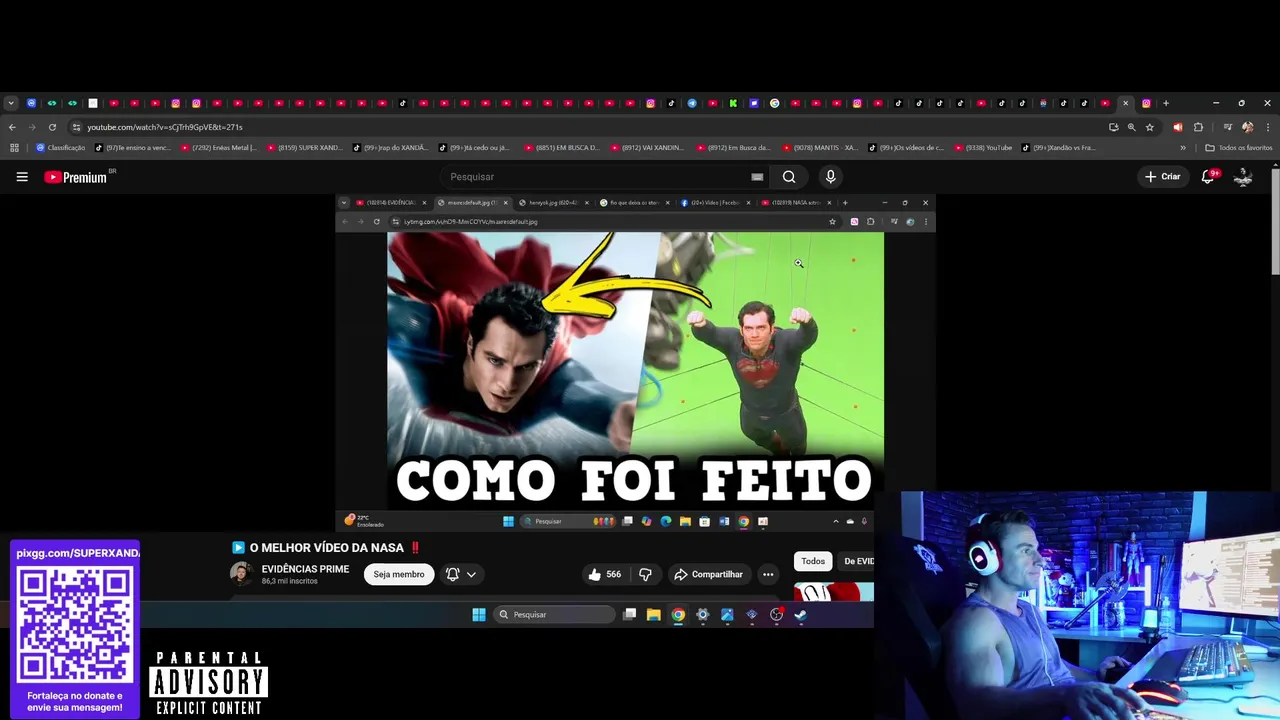Open the media control icon in toolbar
The image size is (1280, 720).
[x=1227, y=127]
